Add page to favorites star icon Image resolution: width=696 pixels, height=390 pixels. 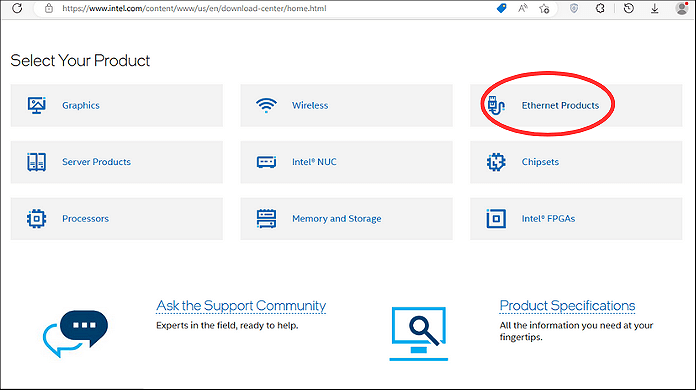click(544, 8)
